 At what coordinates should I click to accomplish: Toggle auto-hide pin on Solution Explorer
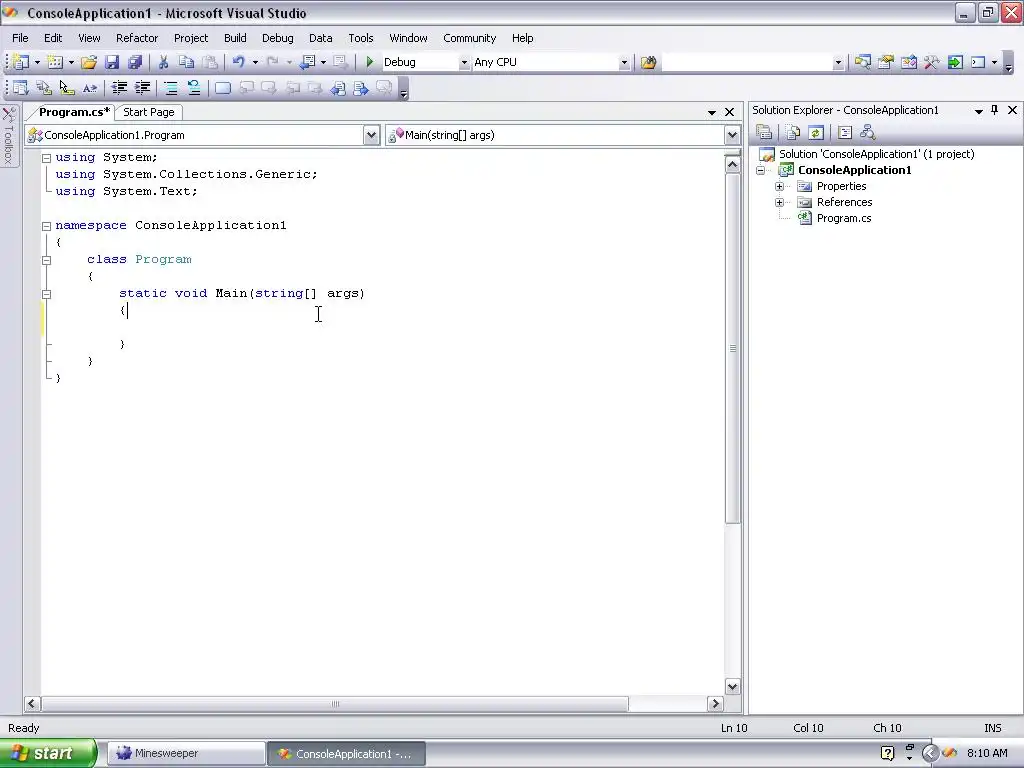(995, 110)
